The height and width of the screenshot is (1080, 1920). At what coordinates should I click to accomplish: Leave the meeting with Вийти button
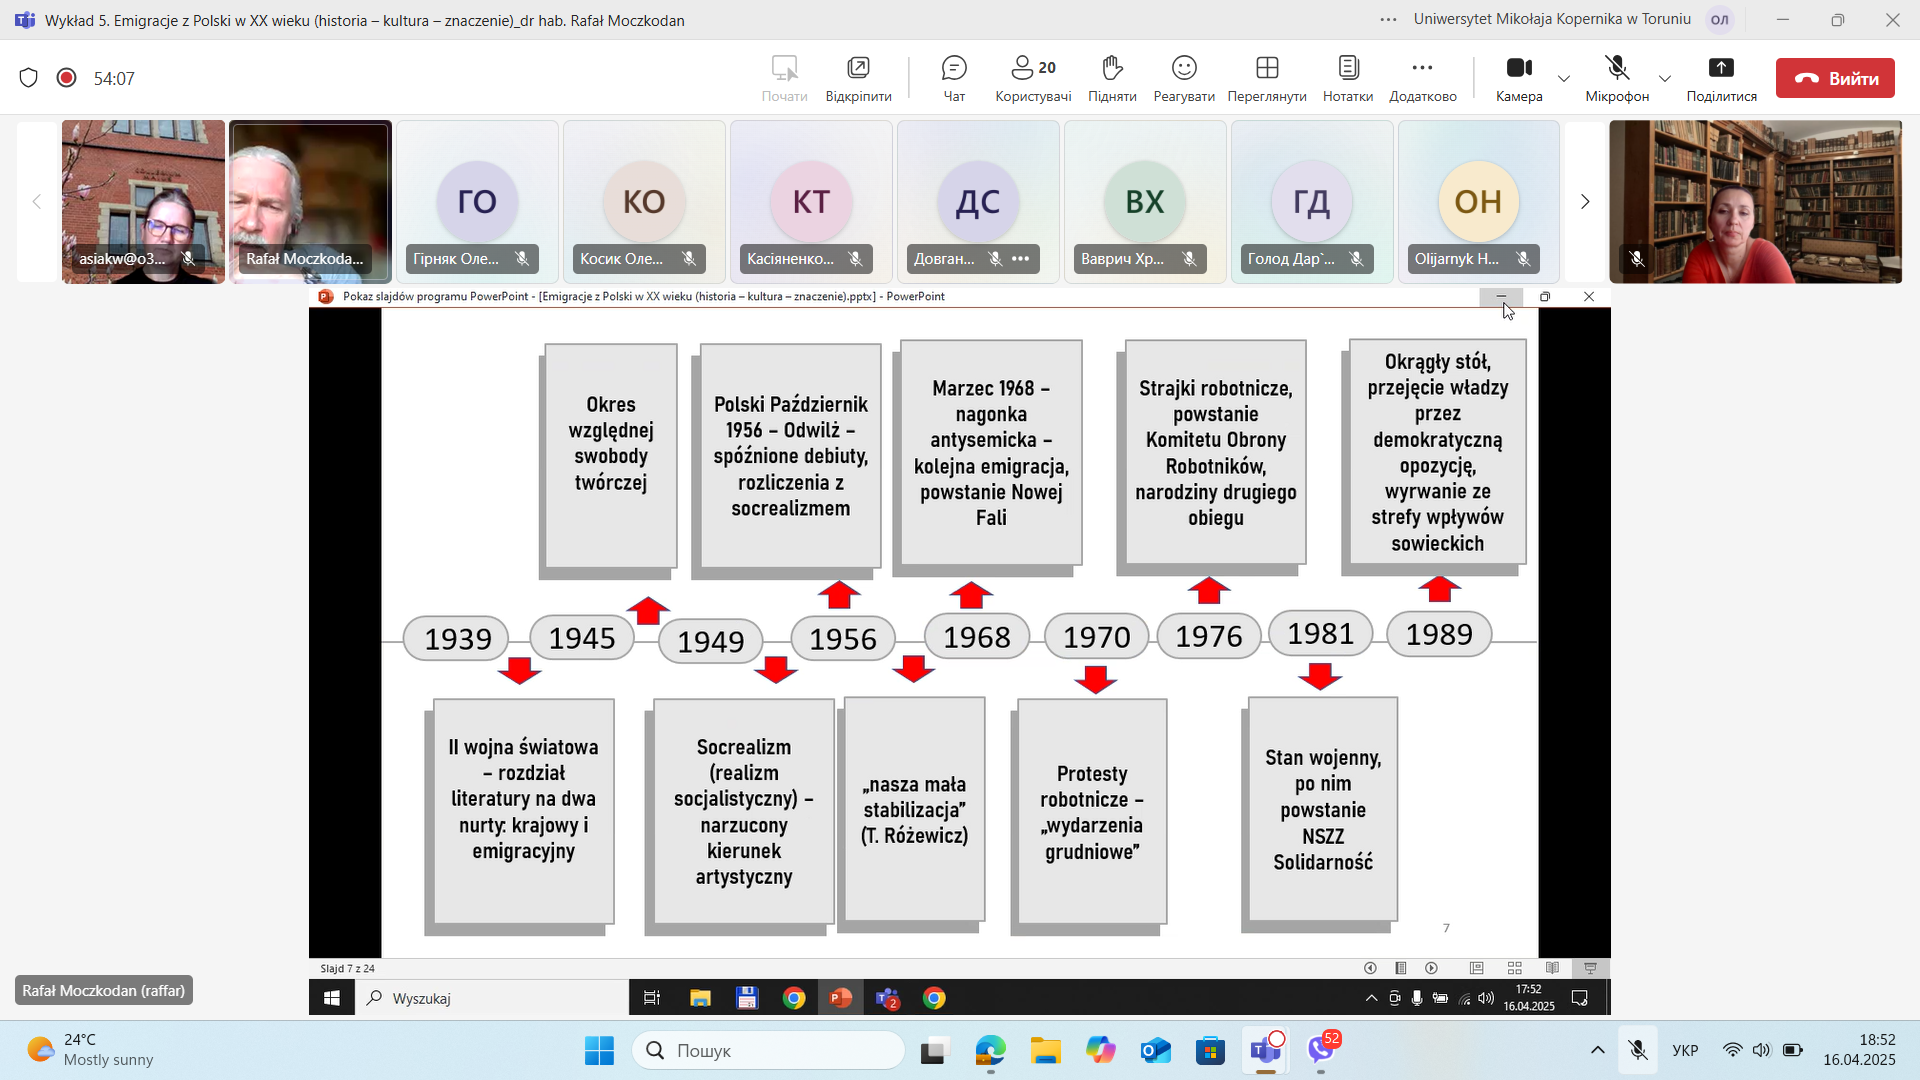coord(1834,78)
